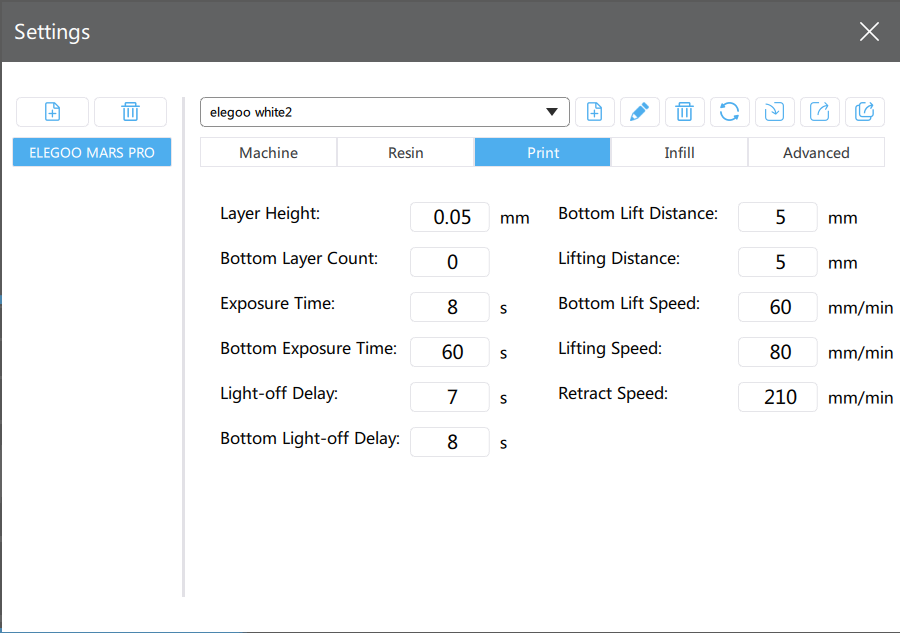Focus the Bottom Exposure Time field
Viewport: 900px width, 633px height.
coord(450,352)
